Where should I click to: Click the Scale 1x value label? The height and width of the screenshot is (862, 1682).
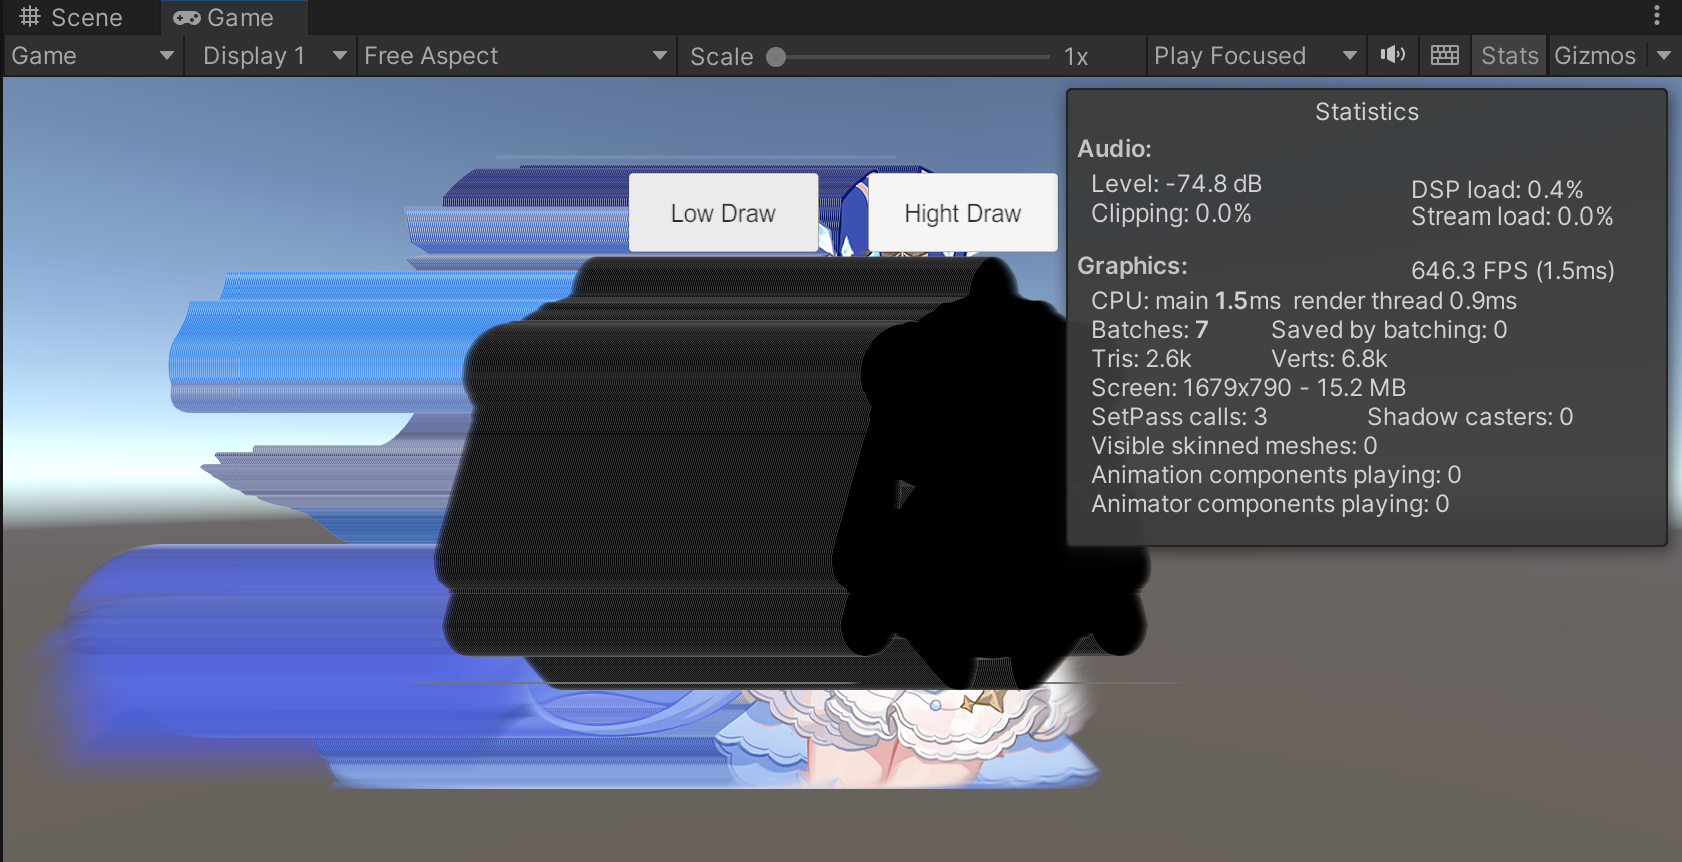[x=1076, y=57]
